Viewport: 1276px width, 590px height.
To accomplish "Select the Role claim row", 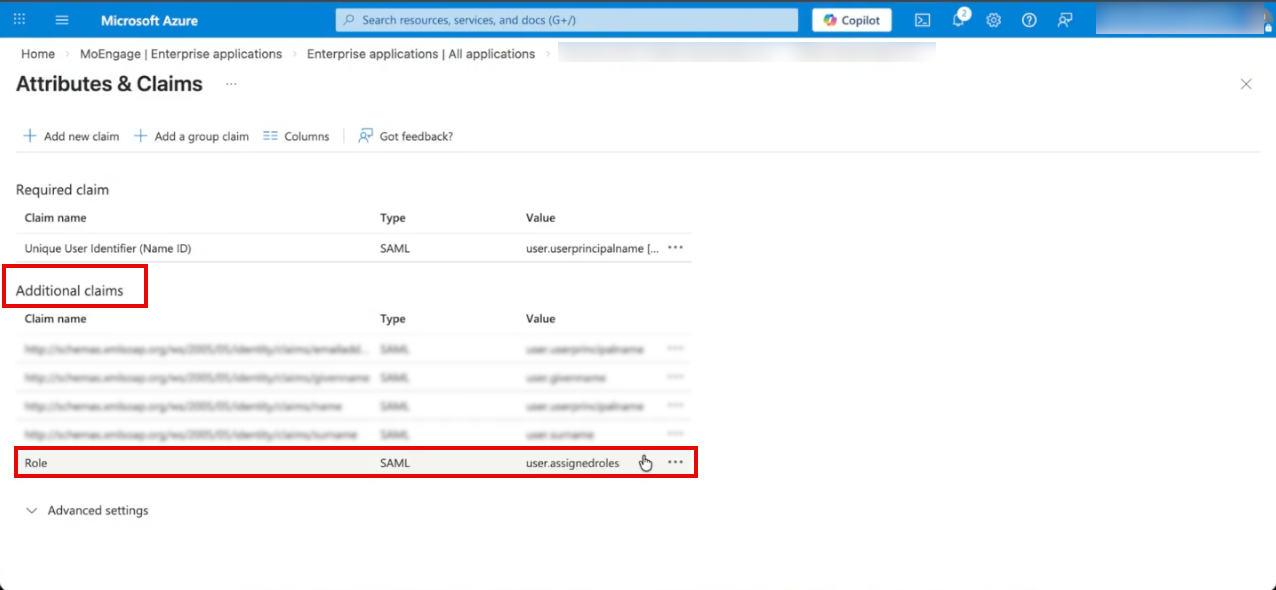I will (200, 463).
